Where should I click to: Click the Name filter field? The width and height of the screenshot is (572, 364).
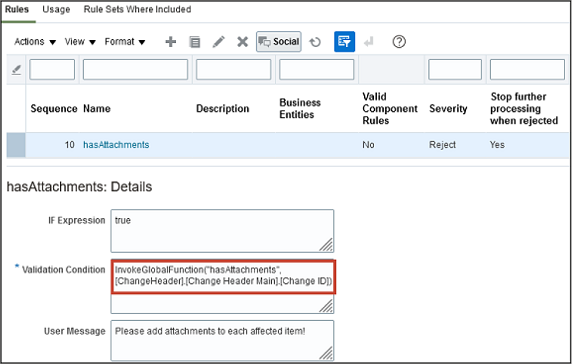click(x=135, y=69)
